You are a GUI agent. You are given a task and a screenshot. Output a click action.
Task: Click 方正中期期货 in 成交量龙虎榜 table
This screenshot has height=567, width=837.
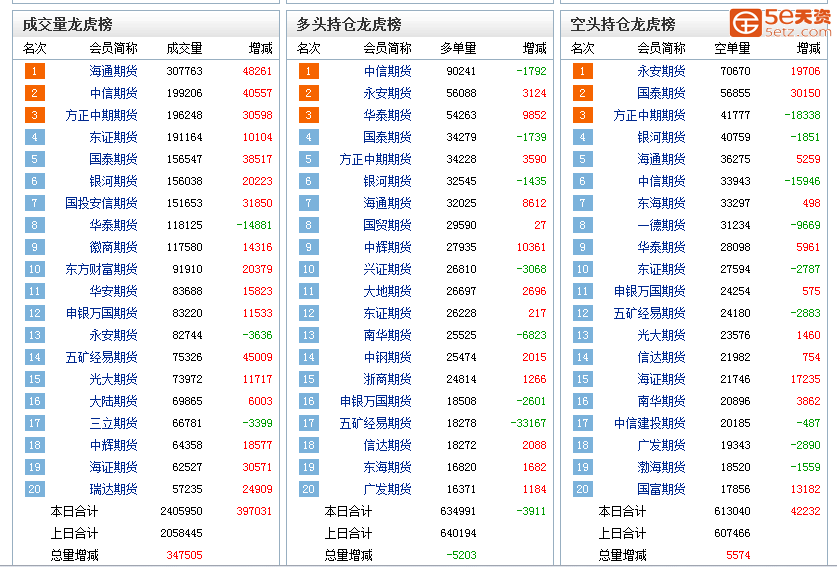coord(101,115)
